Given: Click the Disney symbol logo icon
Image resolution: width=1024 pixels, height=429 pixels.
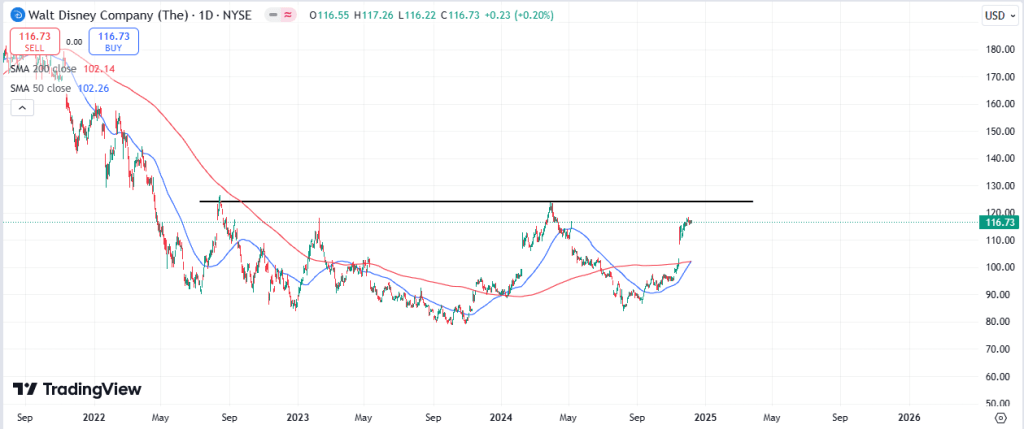Looking at the screenshot, I should (x=13, y=16).
